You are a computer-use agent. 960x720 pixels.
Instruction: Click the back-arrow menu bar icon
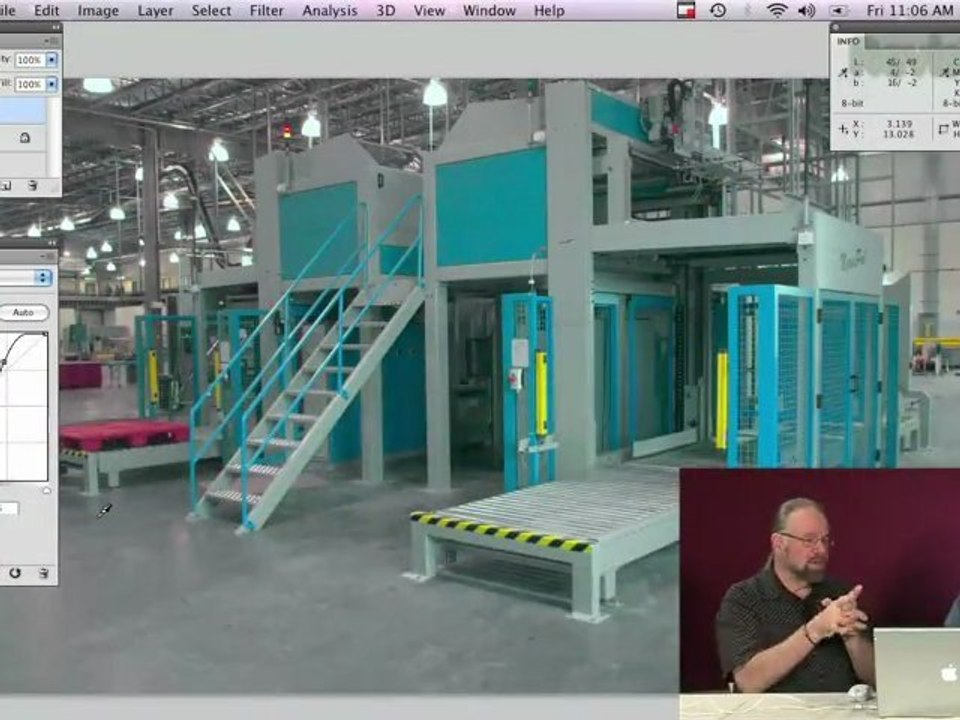(838, 10)
